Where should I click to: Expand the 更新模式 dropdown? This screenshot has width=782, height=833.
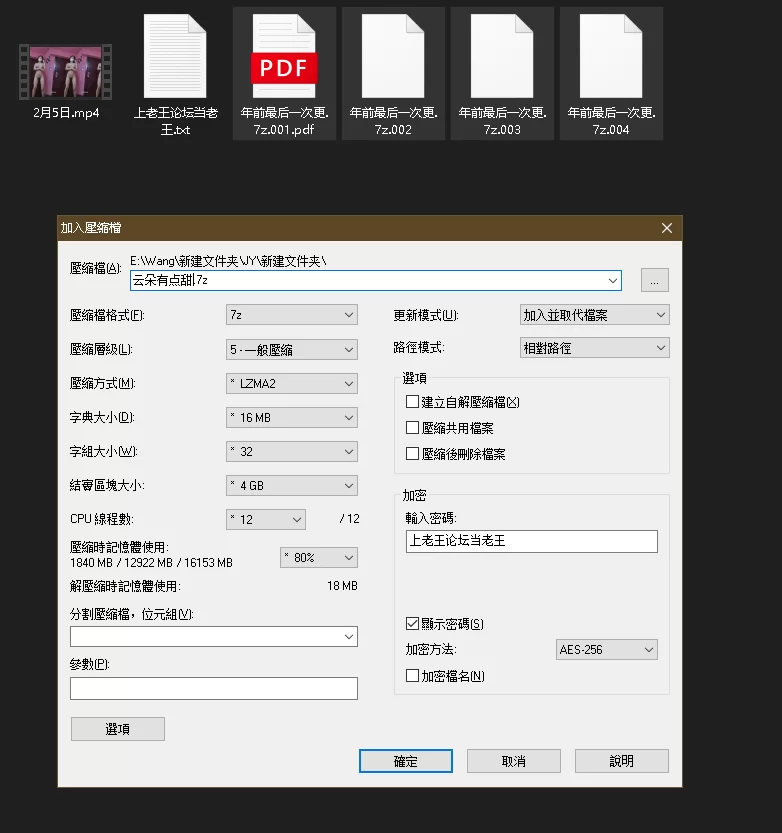(594, 315)
